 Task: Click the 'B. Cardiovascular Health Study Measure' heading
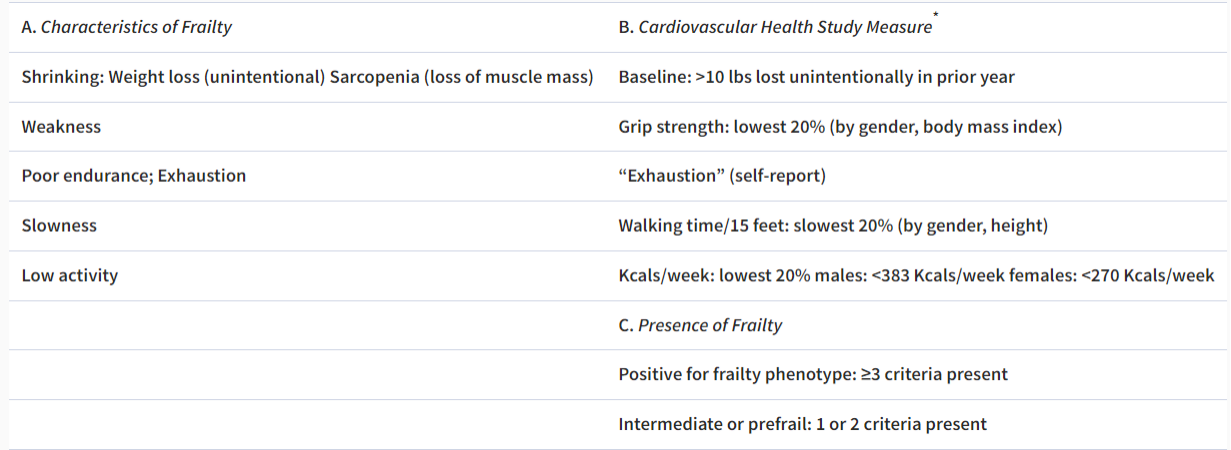point(775,27)
